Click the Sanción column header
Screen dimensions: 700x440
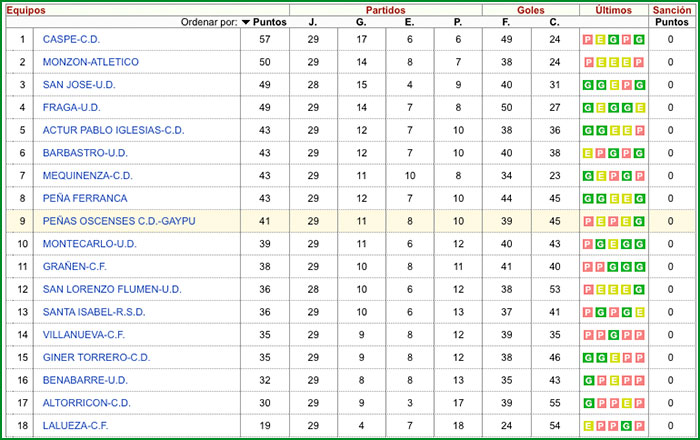pyautogui.click(x=671, y=9)
